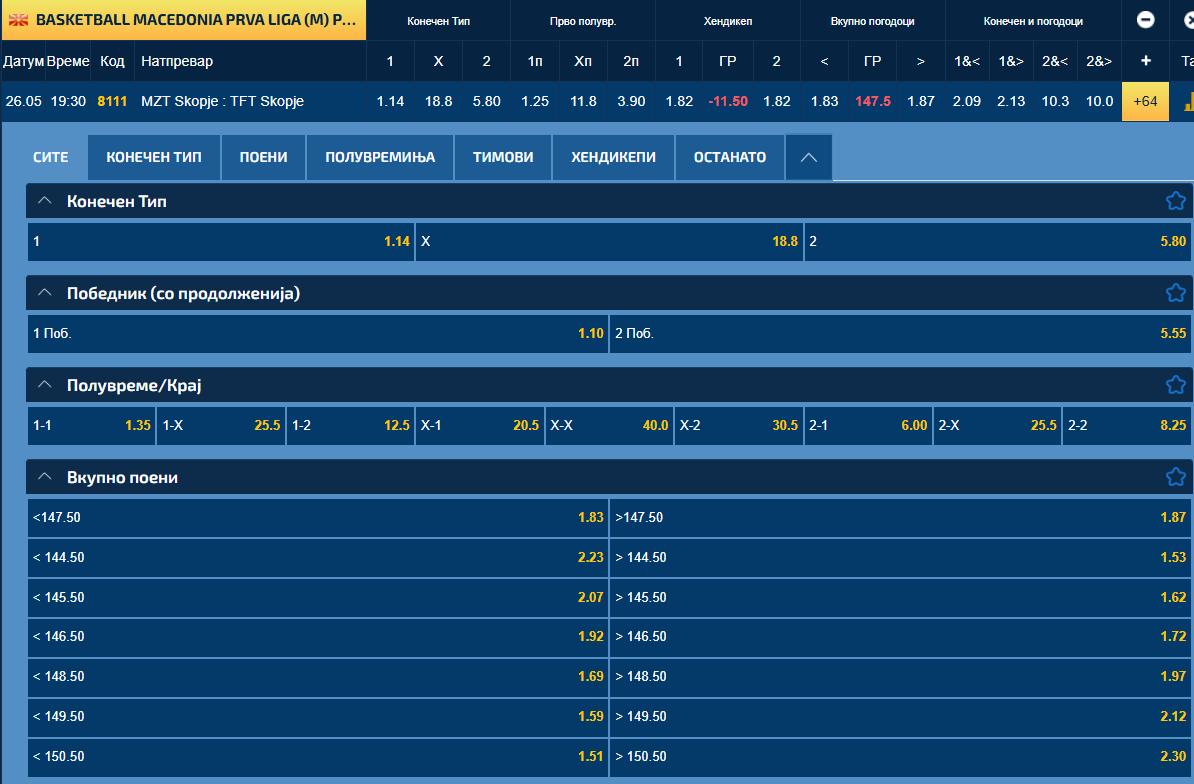
Task: Pick halftime/fulltime 2-1 at 6.00
Action: tap(868, 425)
